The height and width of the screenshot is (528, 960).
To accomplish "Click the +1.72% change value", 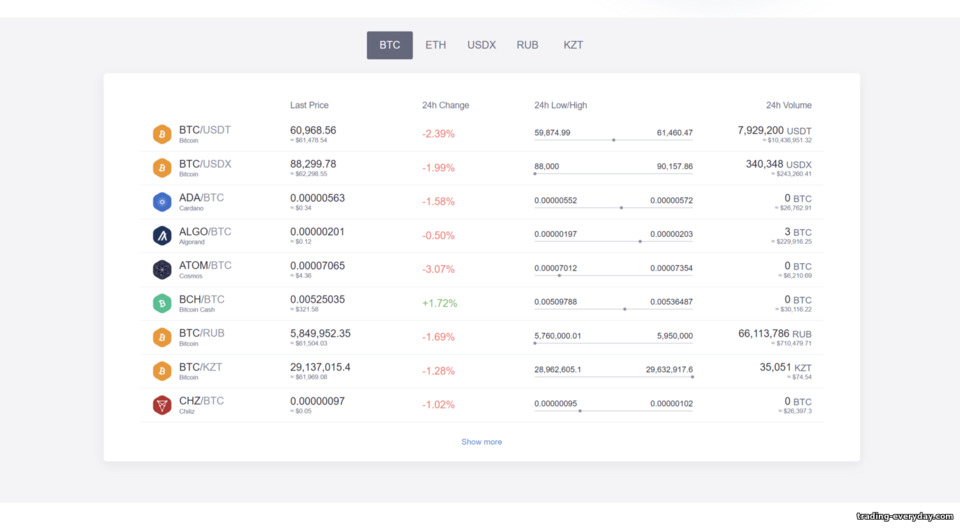I will (439, 303).
